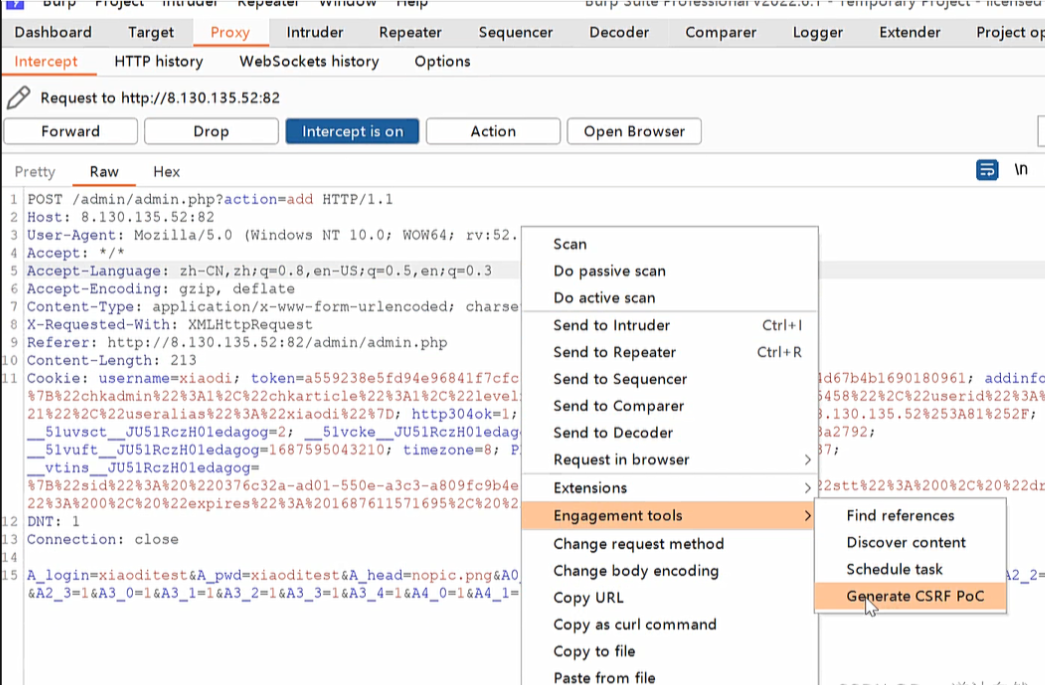Switch to Pretty view
The image size is (1045, 685).
pyautogui.click(x=35, y=172)
